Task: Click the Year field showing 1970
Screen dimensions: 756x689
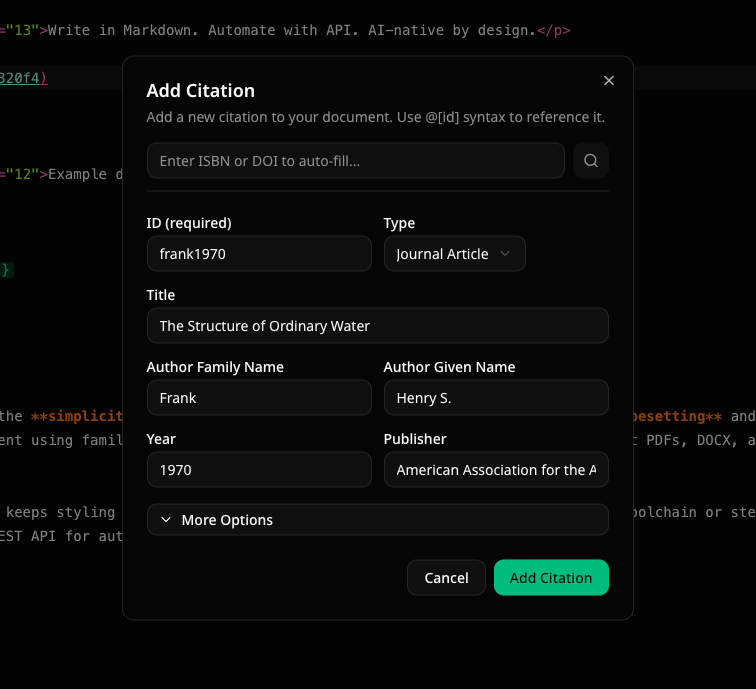Action: [x=259, y=470]
